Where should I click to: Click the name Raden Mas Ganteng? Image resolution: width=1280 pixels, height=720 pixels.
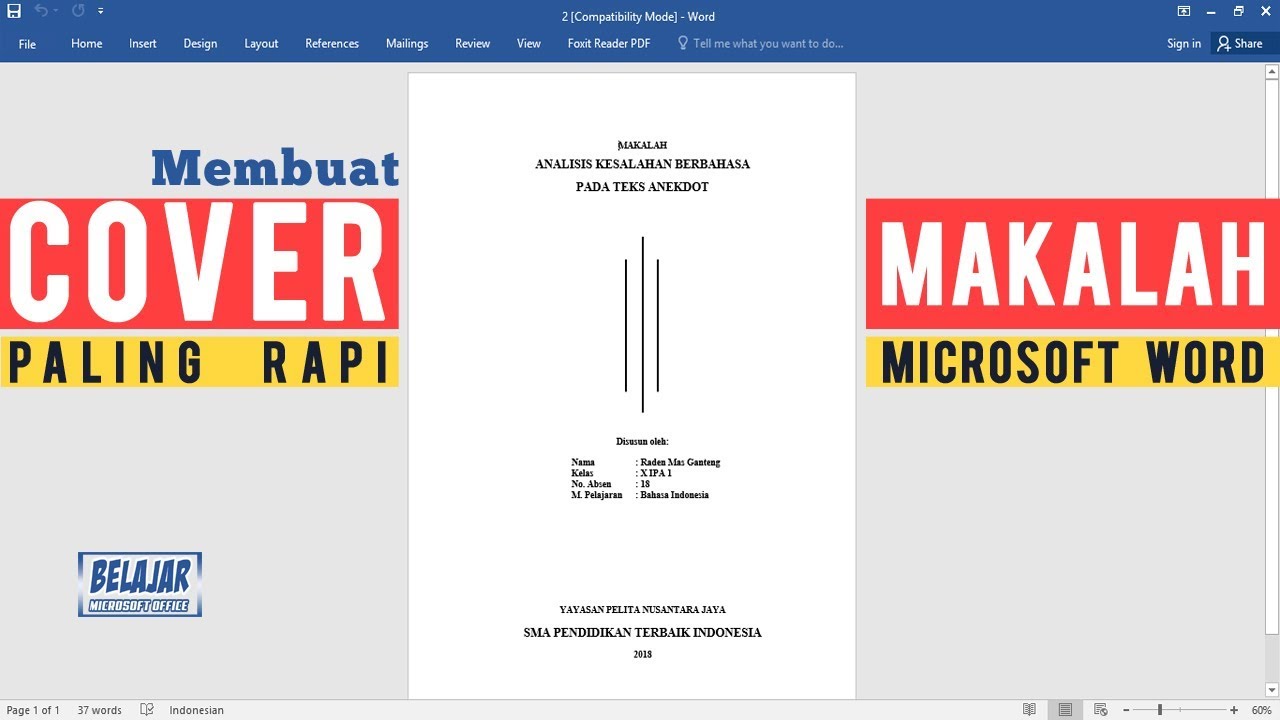tap(680, 462)
